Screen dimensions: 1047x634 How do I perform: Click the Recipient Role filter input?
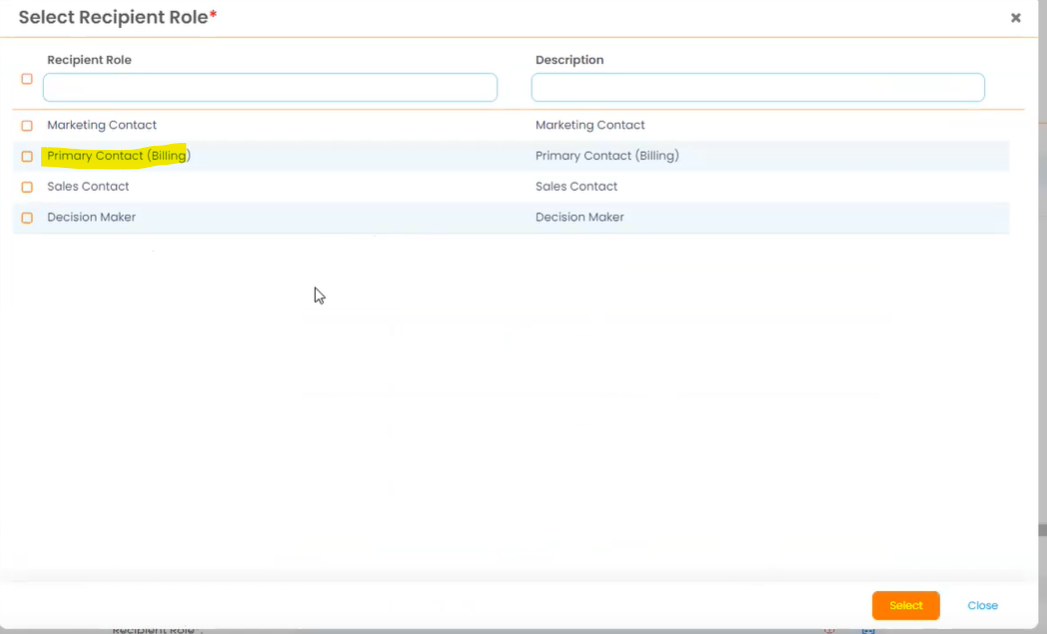[x=270, y=88]
